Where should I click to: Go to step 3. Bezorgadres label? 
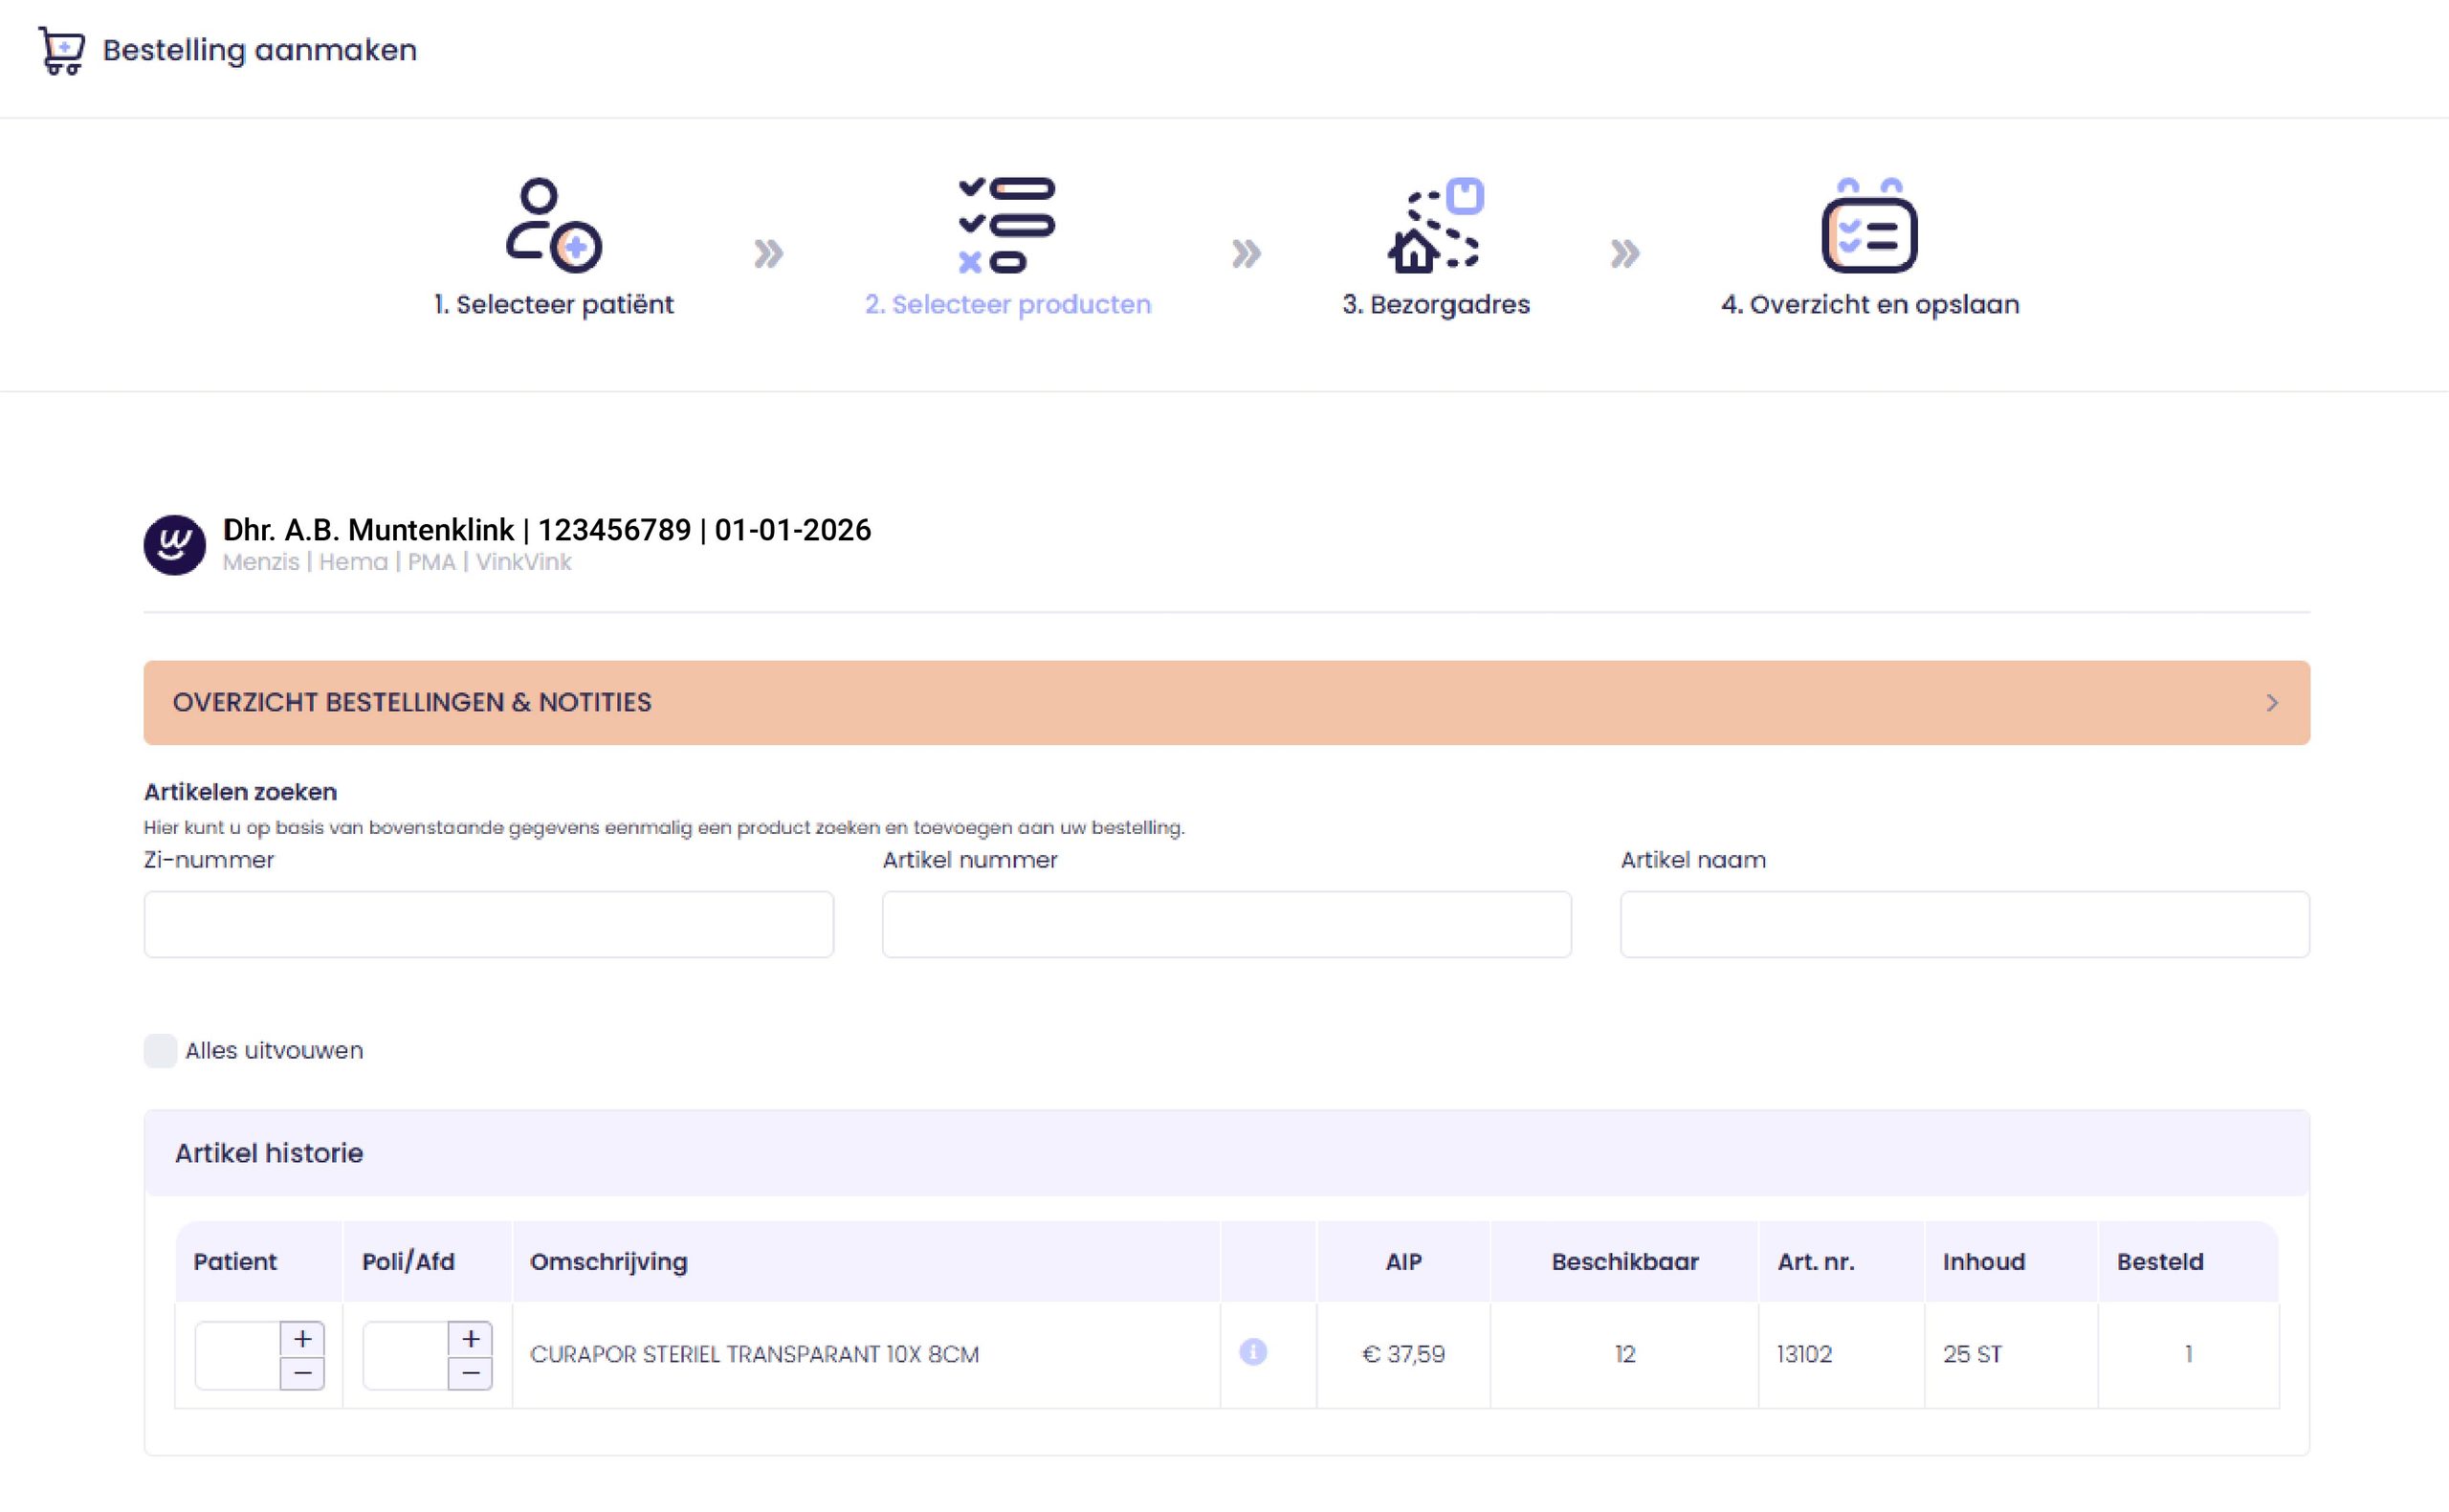1436,304
